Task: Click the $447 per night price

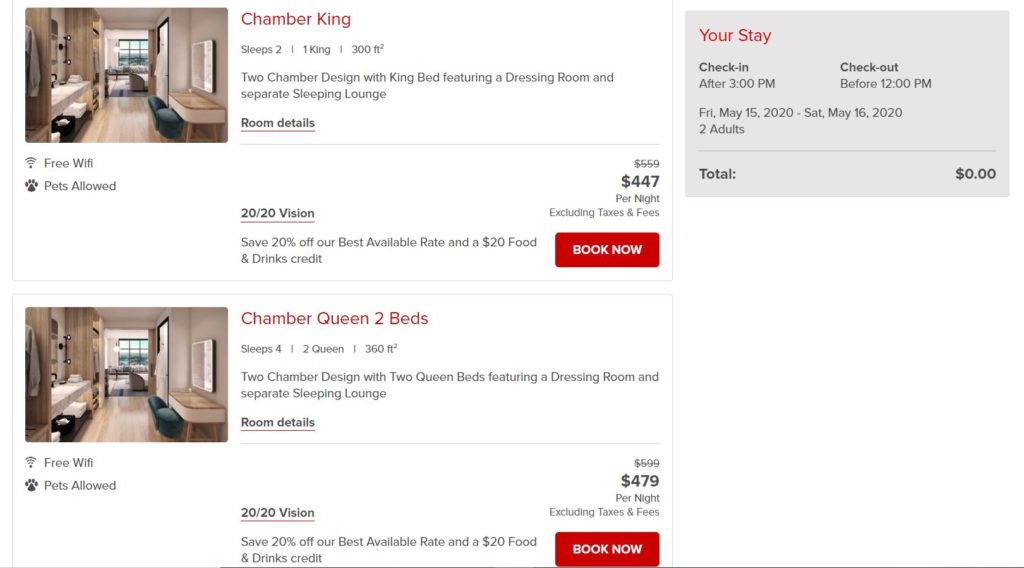Action: 640,181
